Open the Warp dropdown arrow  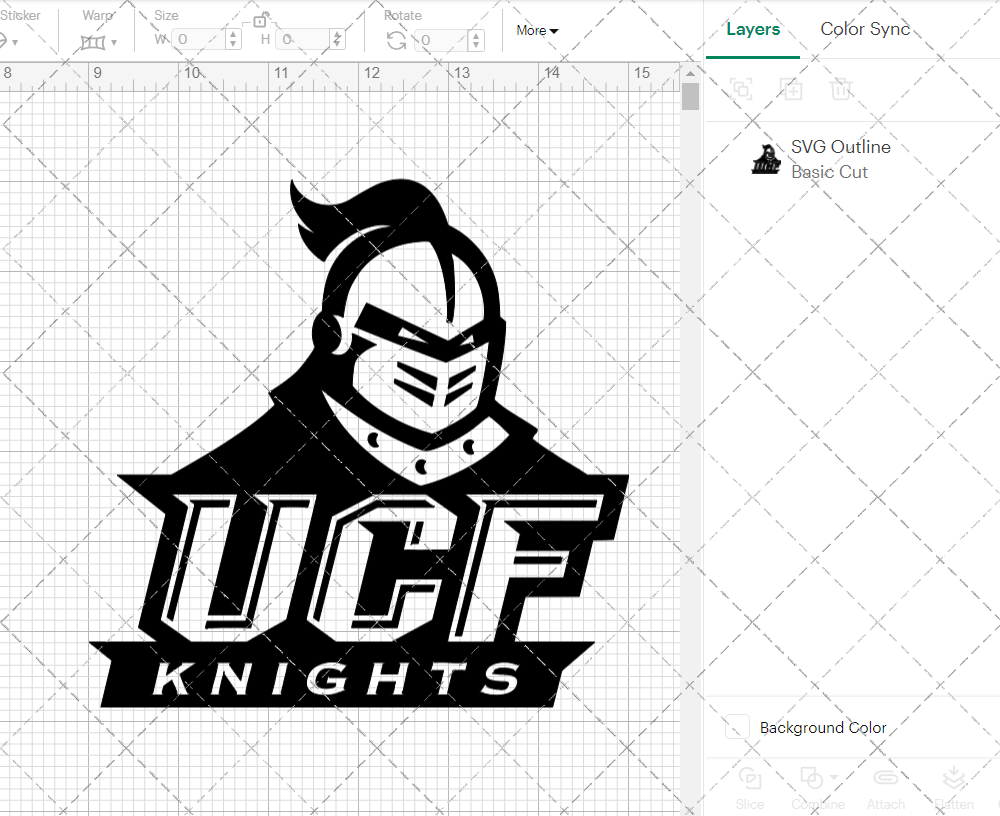pos(114,43)
